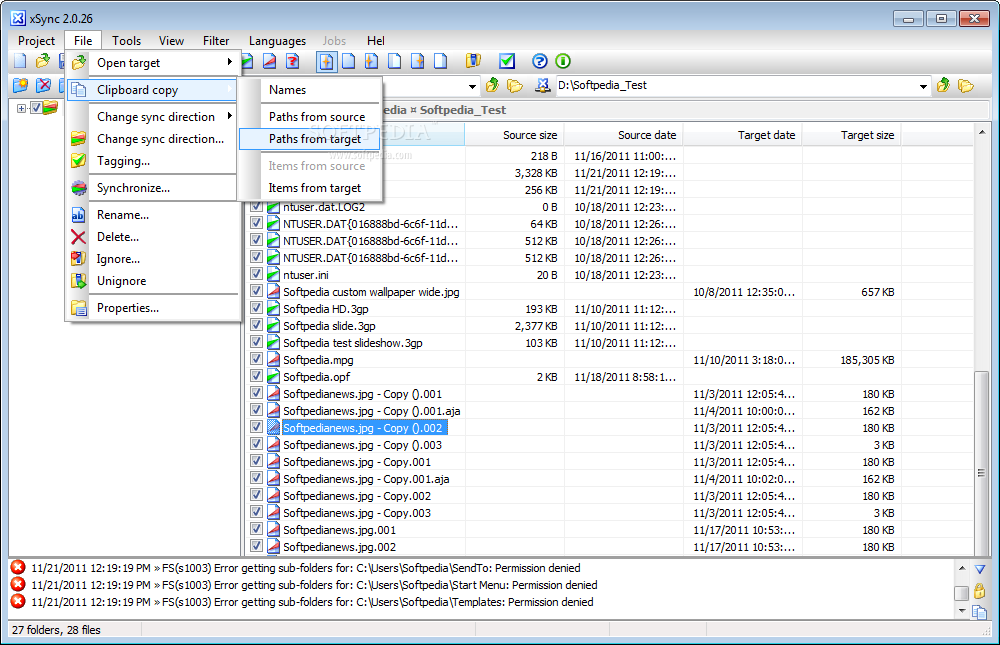The width and height of the screenshot is (1000, 645).
Task: Uncheck Softpedia custom wallpaper wide.jpg checkbox
Action: click(x=256, y=291)
